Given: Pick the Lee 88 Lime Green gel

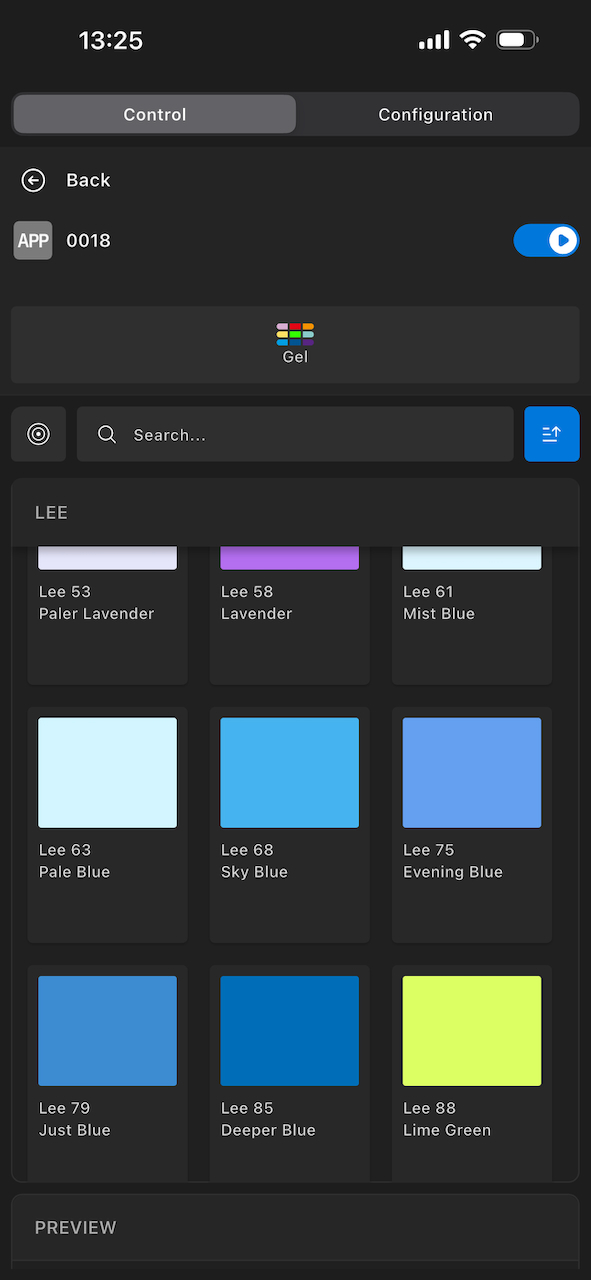Looking at the screenshot, I should point(472,1072).
